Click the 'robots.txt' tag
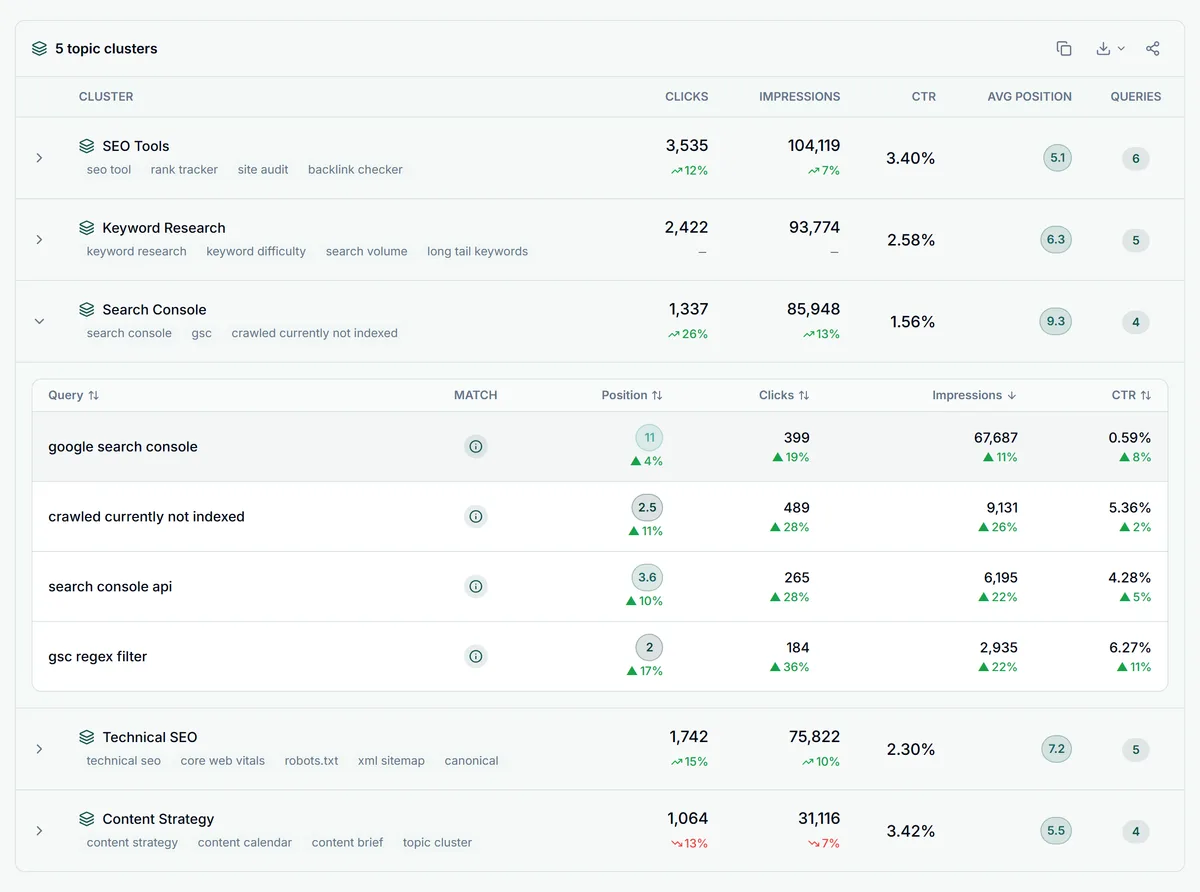Viewport: 1200px width, 892px height. (311, 761)
